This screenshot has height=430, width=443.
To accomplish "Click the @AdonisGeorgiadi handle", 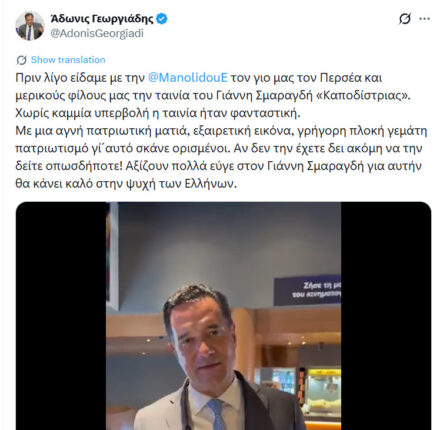I will tap(97, 33).
